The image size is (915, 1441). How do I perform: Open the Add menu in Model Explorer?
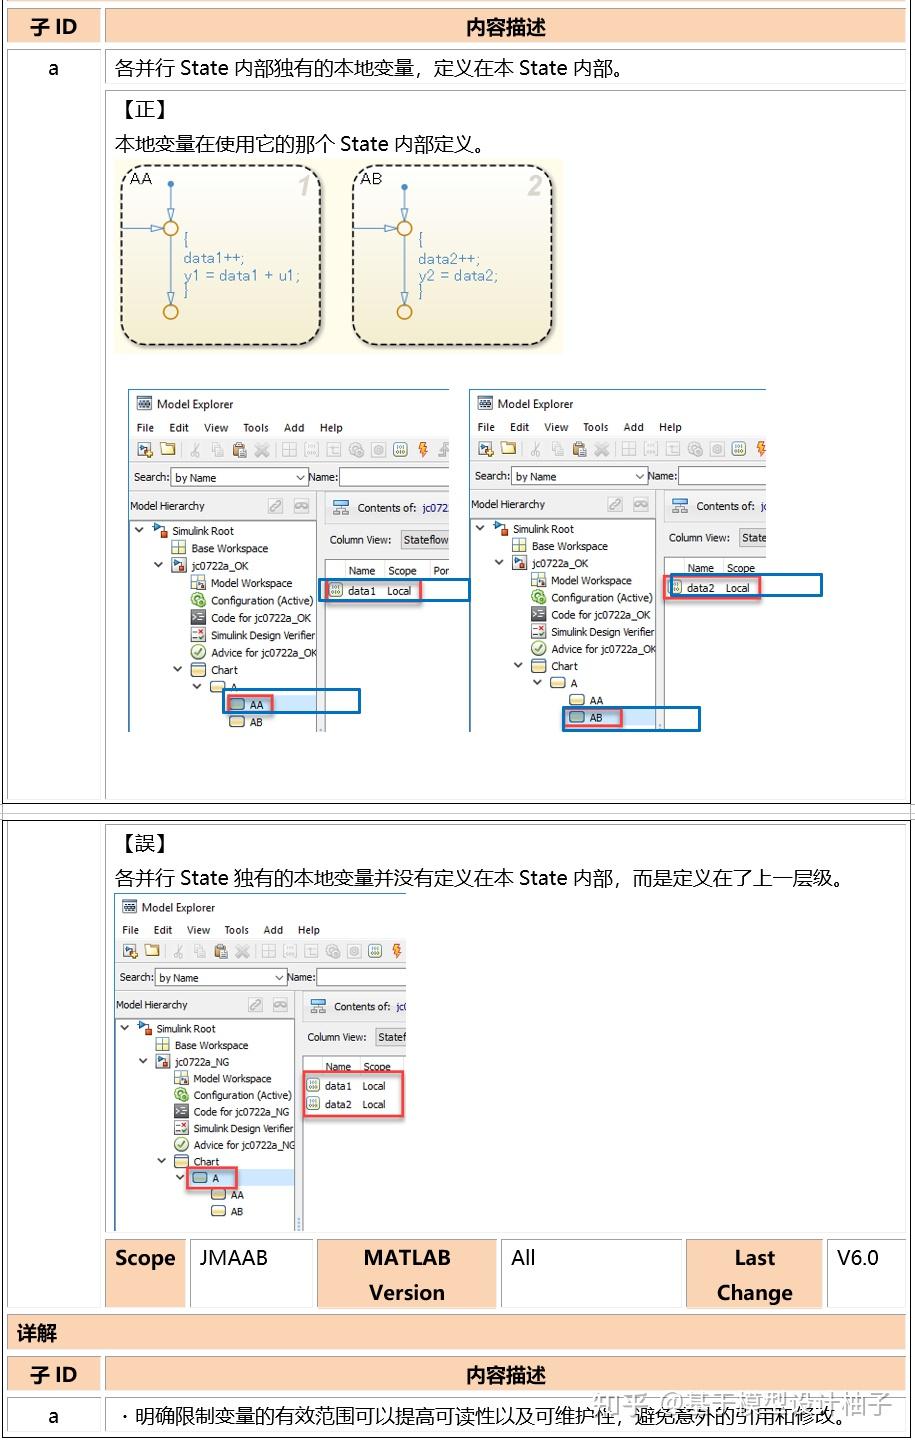[x=294, y=428]
